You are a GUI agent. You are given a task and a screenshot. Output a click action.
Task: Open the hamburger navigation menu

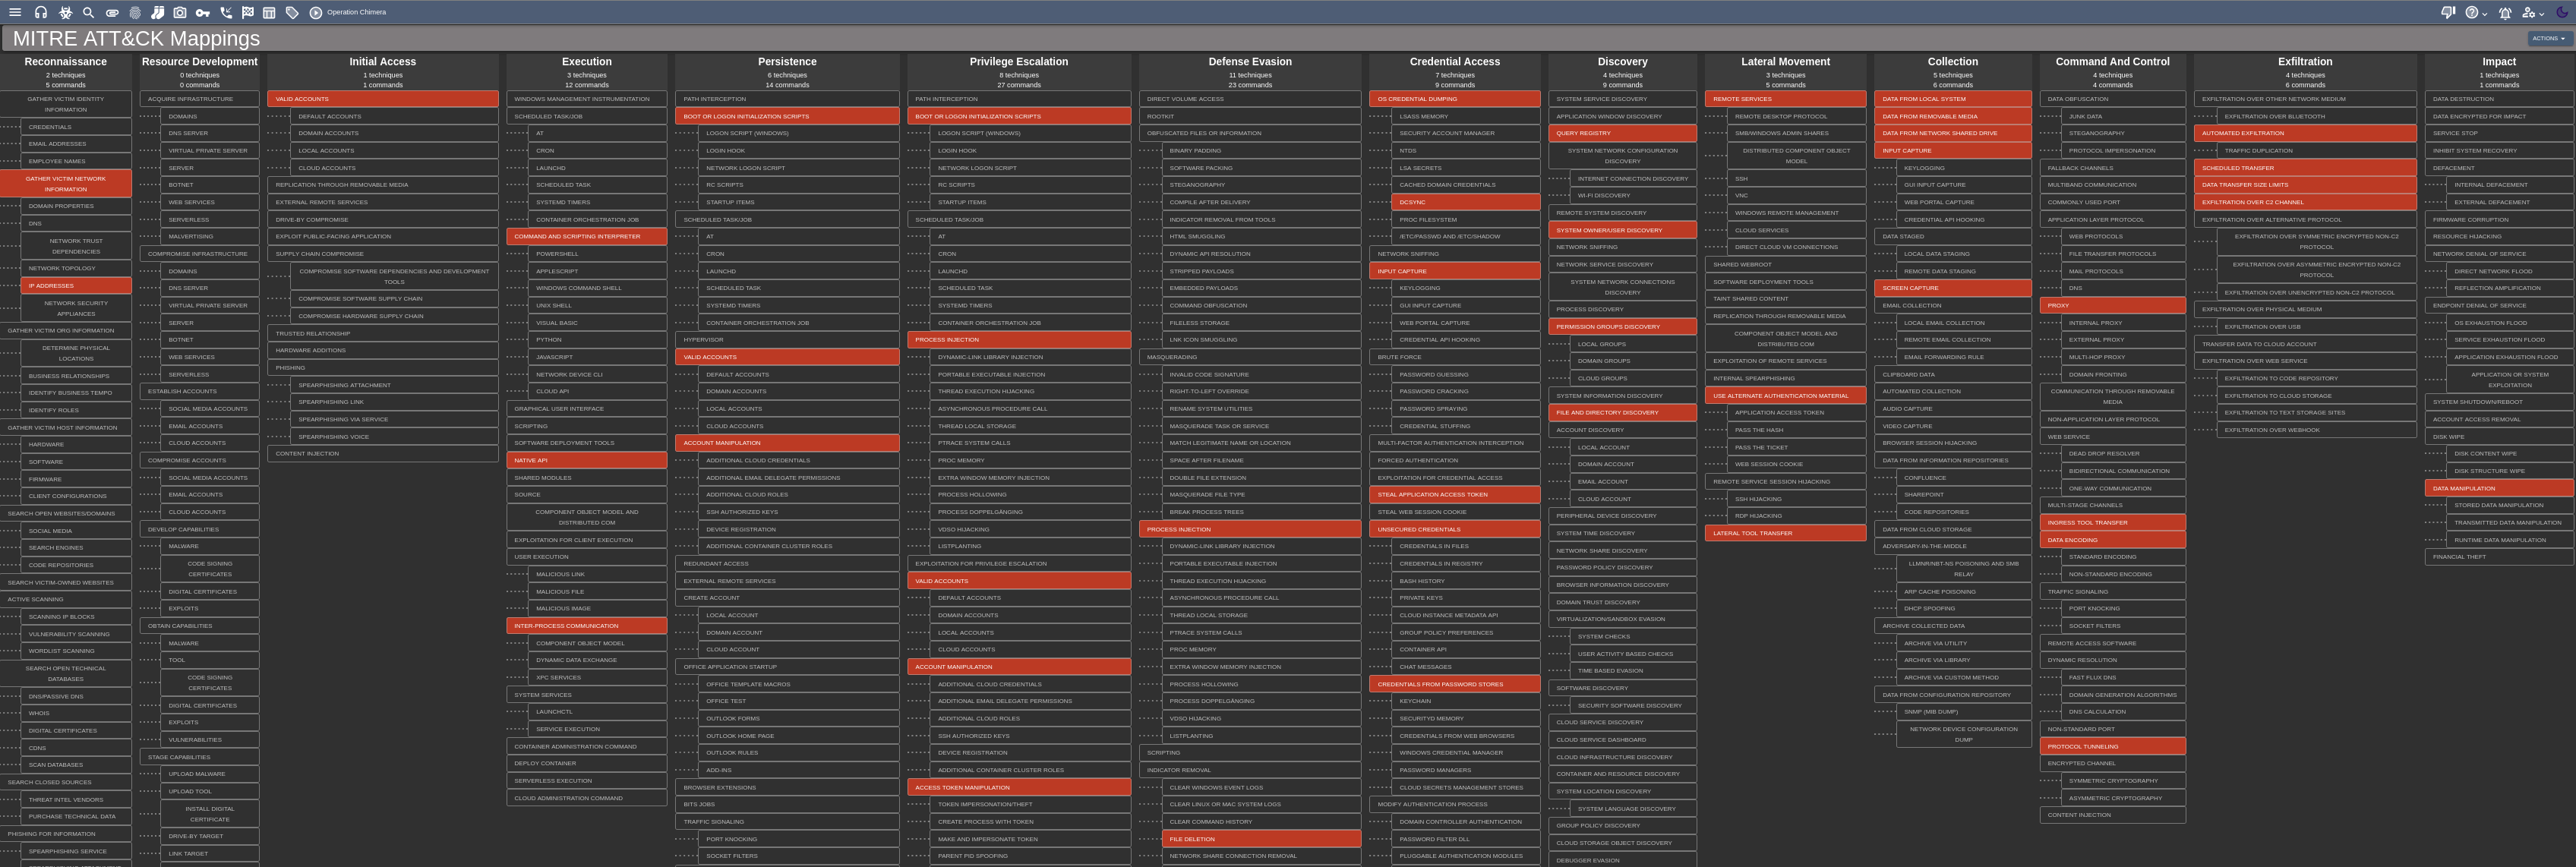point(14,12)
